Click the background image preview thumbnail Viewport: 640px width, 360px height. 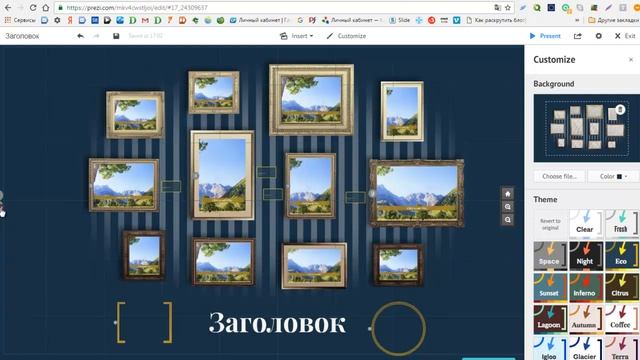(x=587, y=128)
